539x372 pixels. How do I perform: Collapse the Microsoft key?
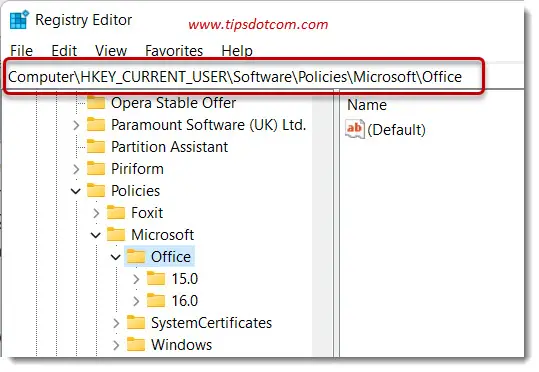(x=96, y=235)
